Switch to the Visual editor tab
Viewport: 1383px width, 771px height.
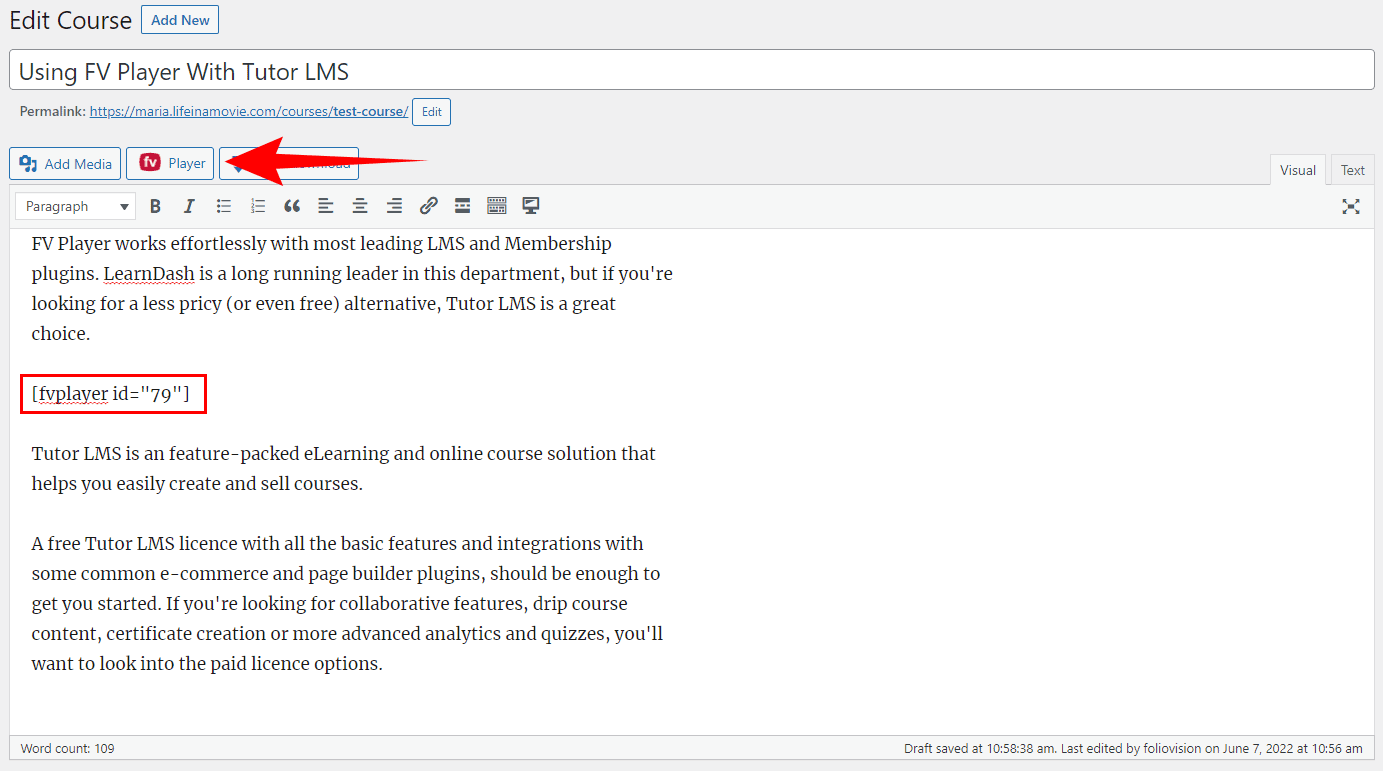[x=1298, y=170]
